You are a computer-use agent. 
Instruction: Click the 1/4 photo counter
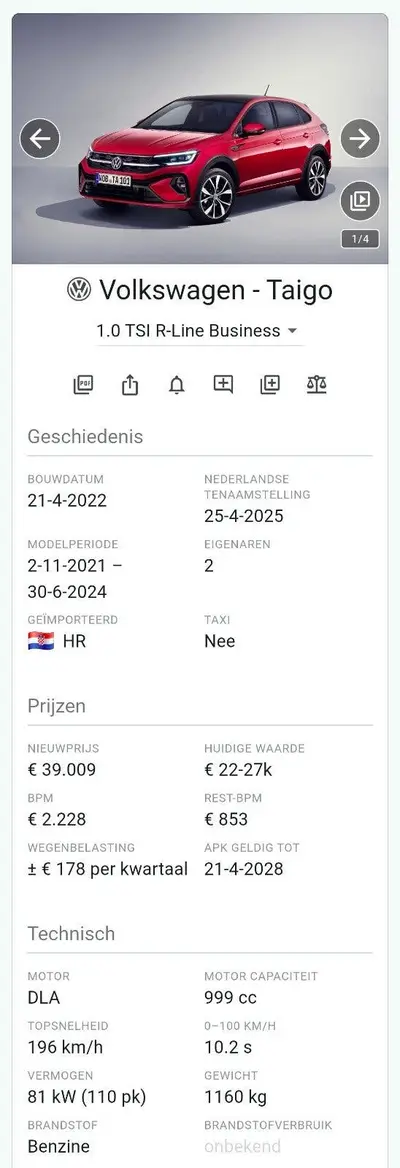[361, 239]
